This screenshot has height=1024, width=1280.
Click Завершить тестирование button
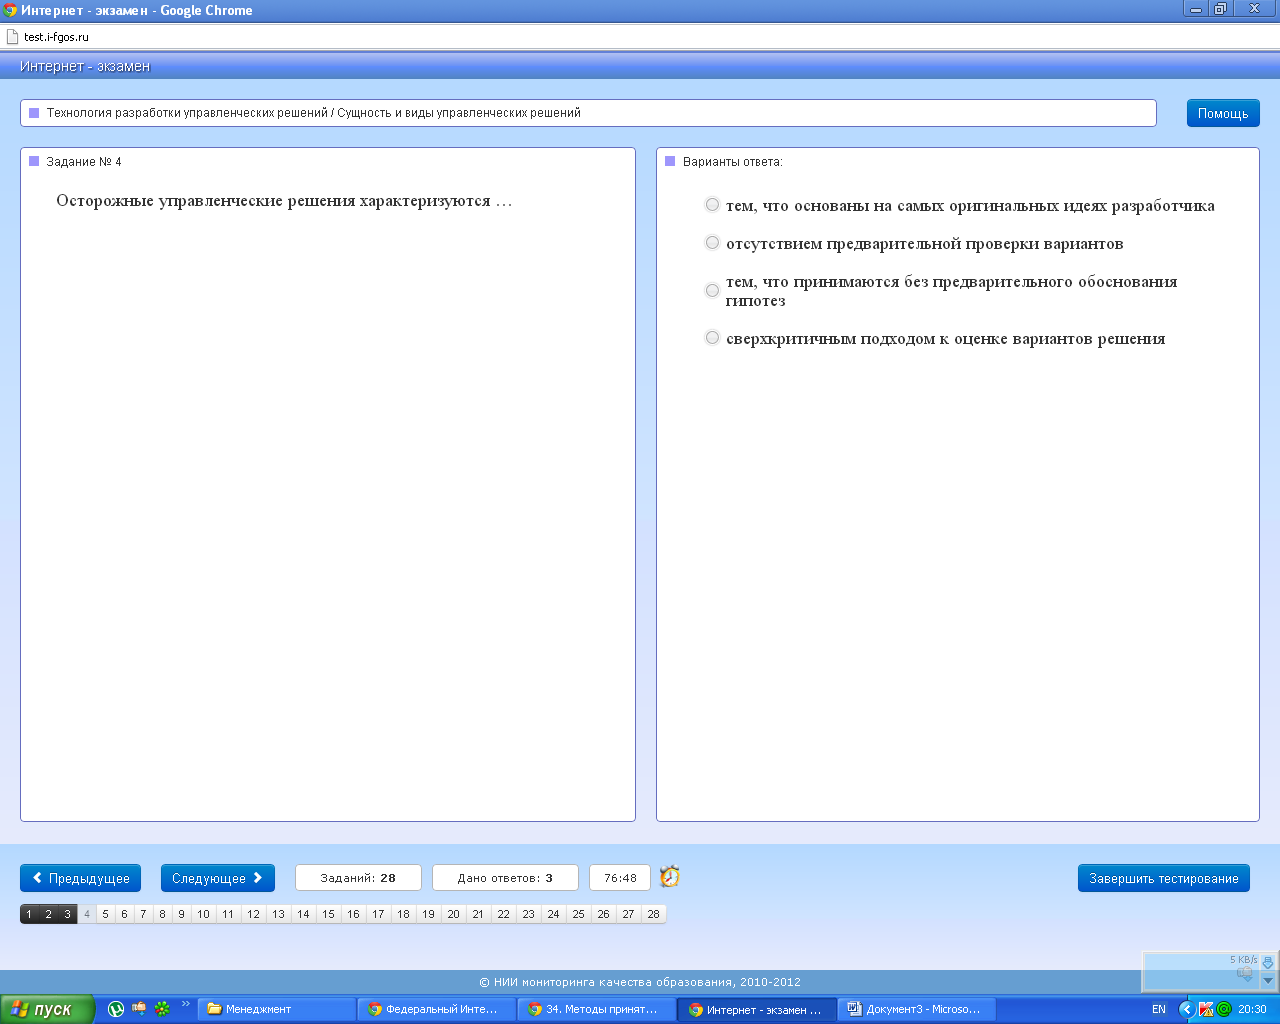tap(1164, 878)
